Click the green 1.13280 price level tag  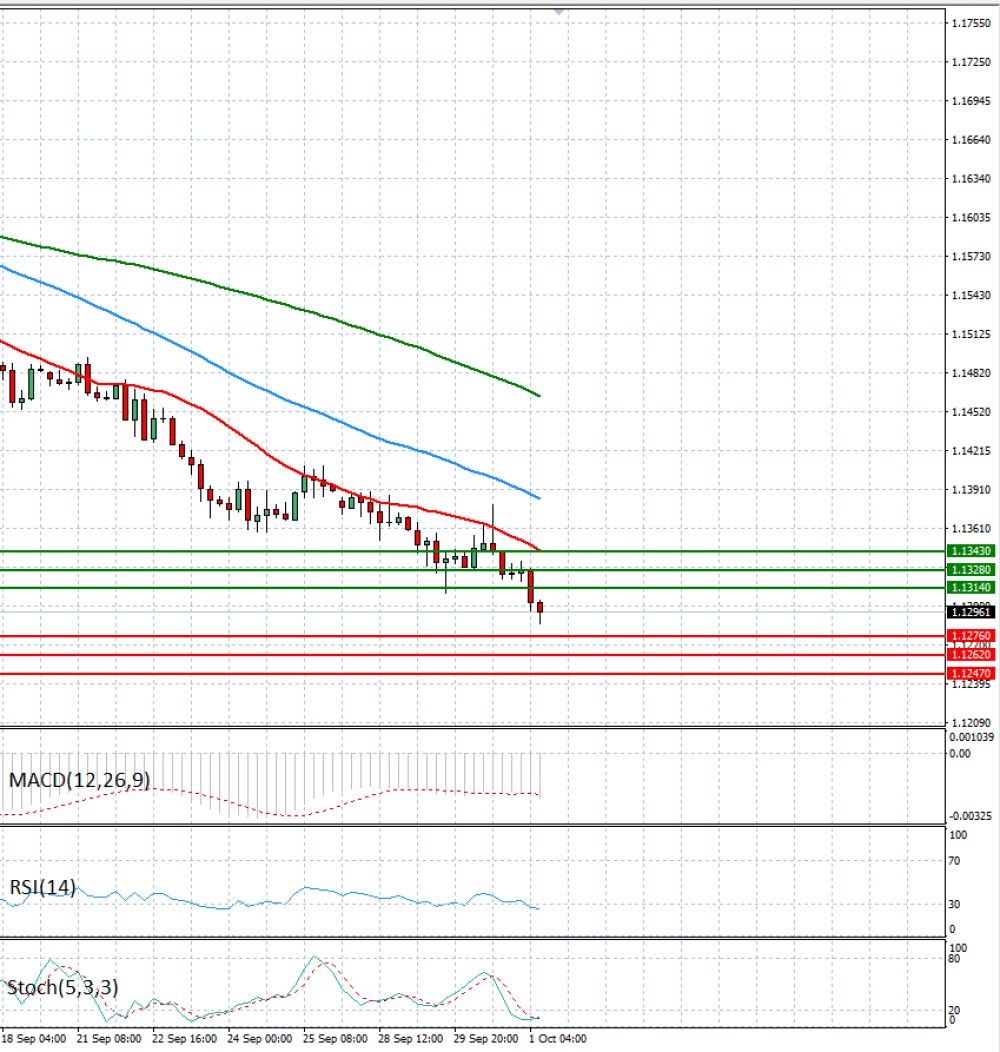970,570
